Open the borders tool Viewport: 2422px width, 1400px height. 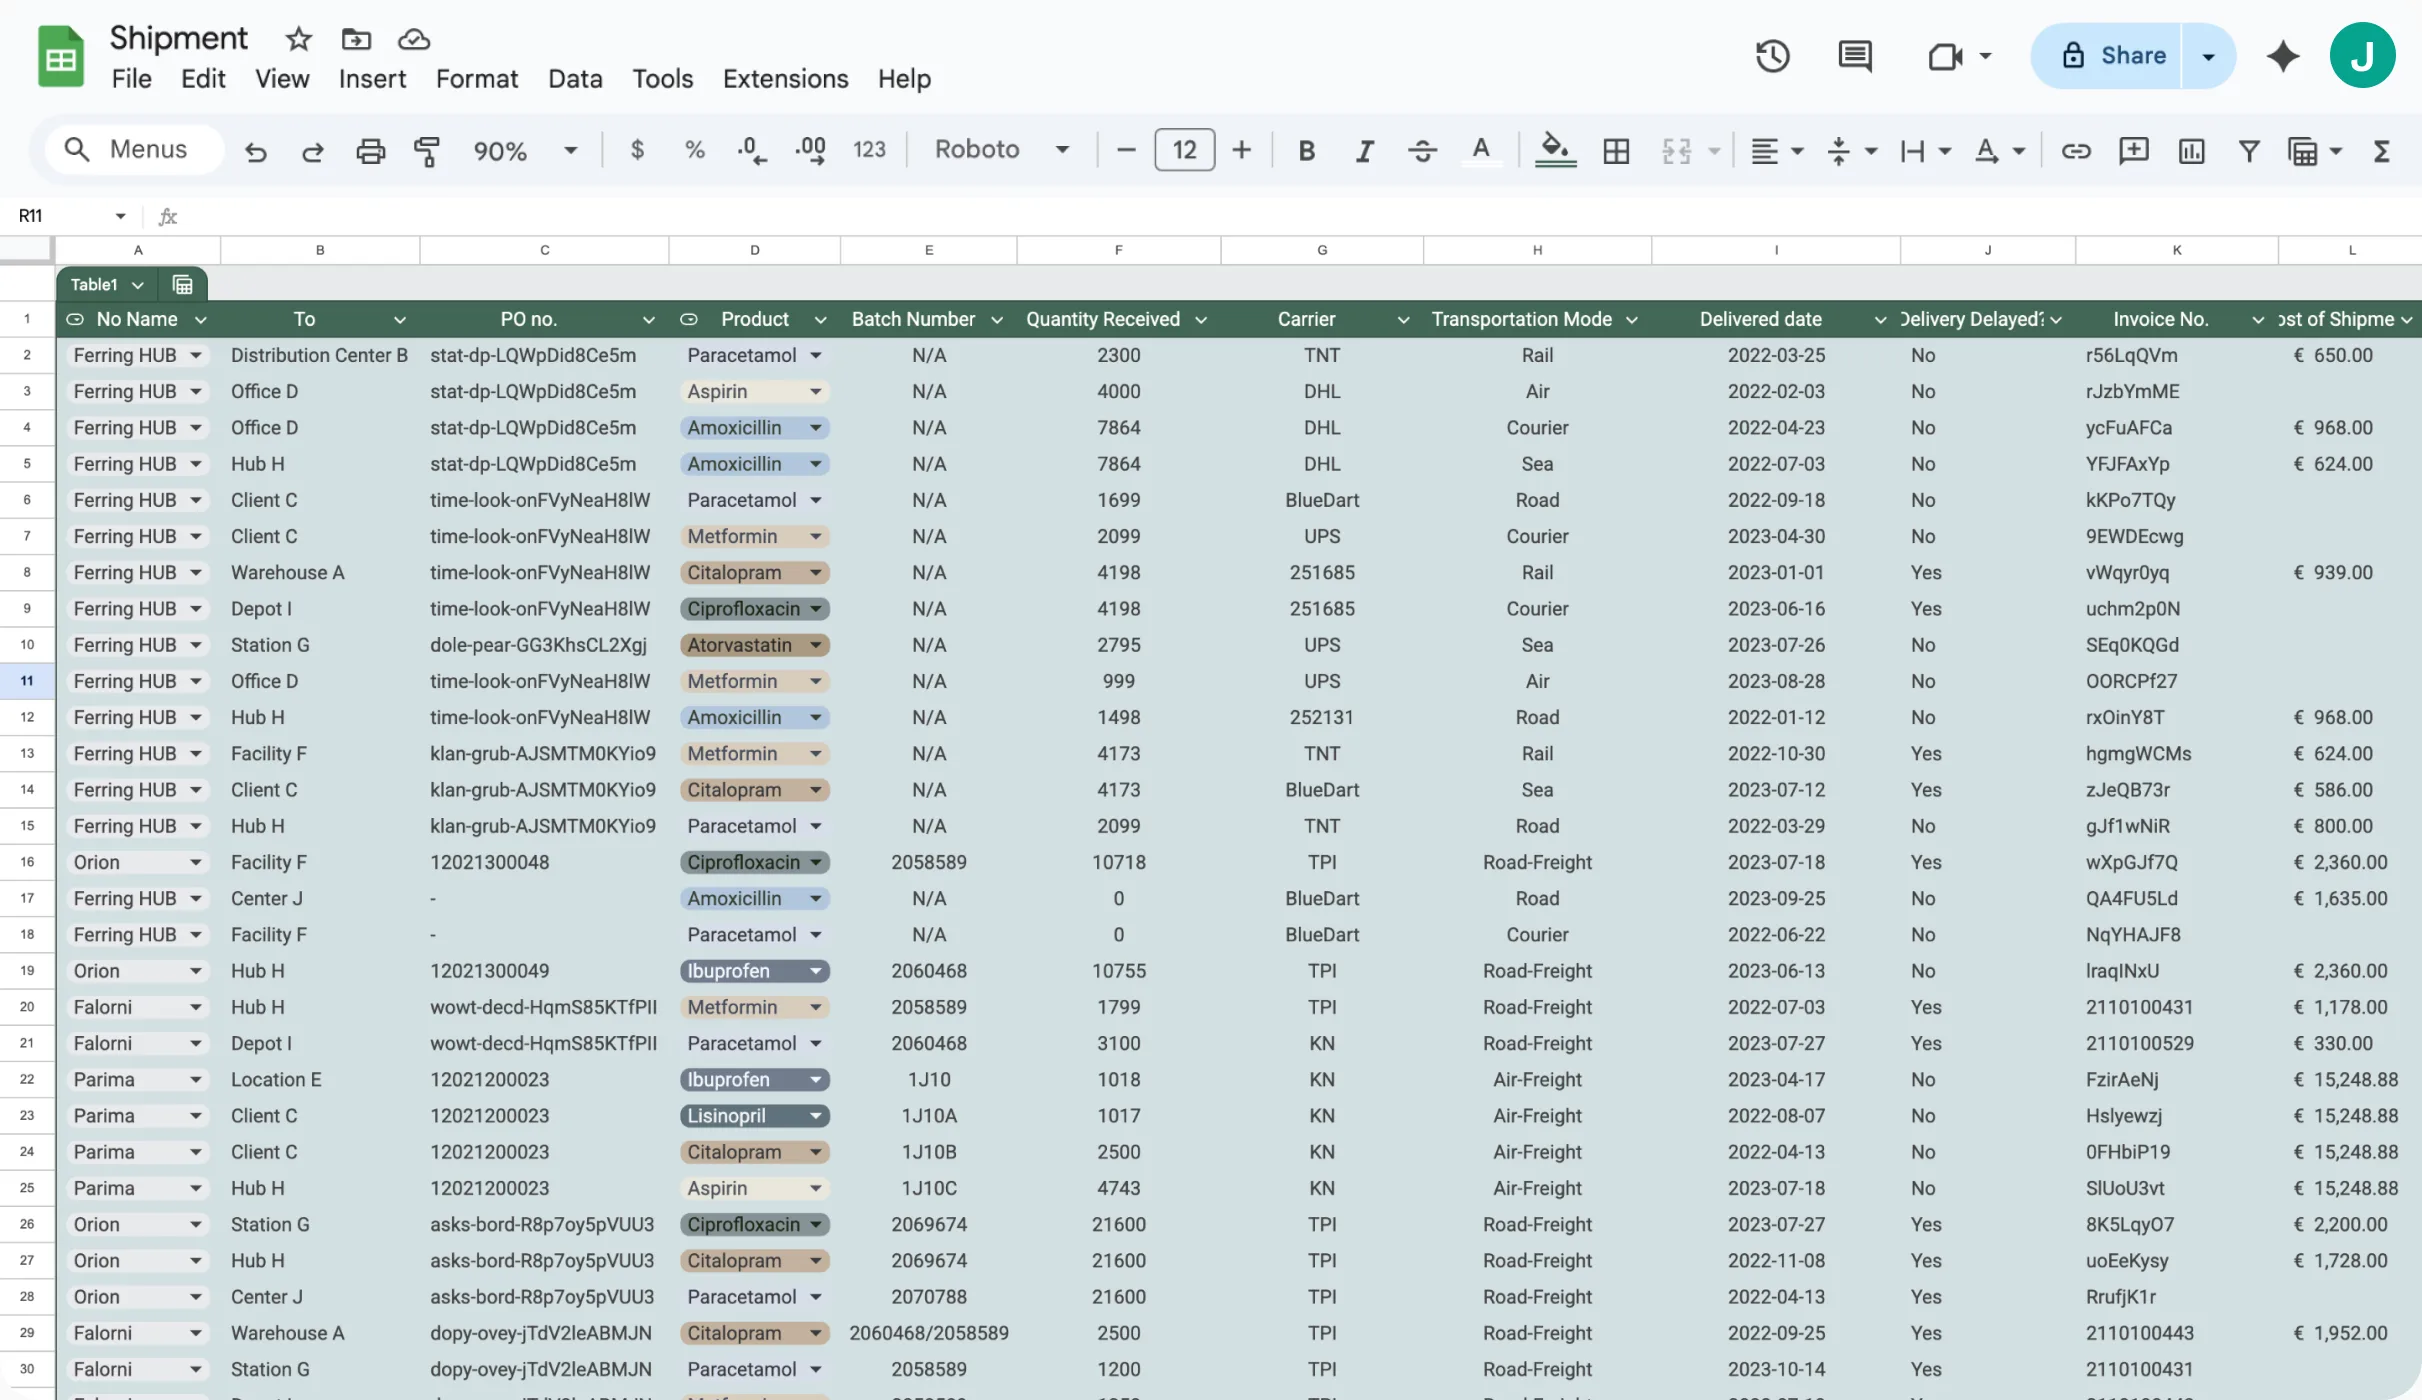click(1616, 151)
